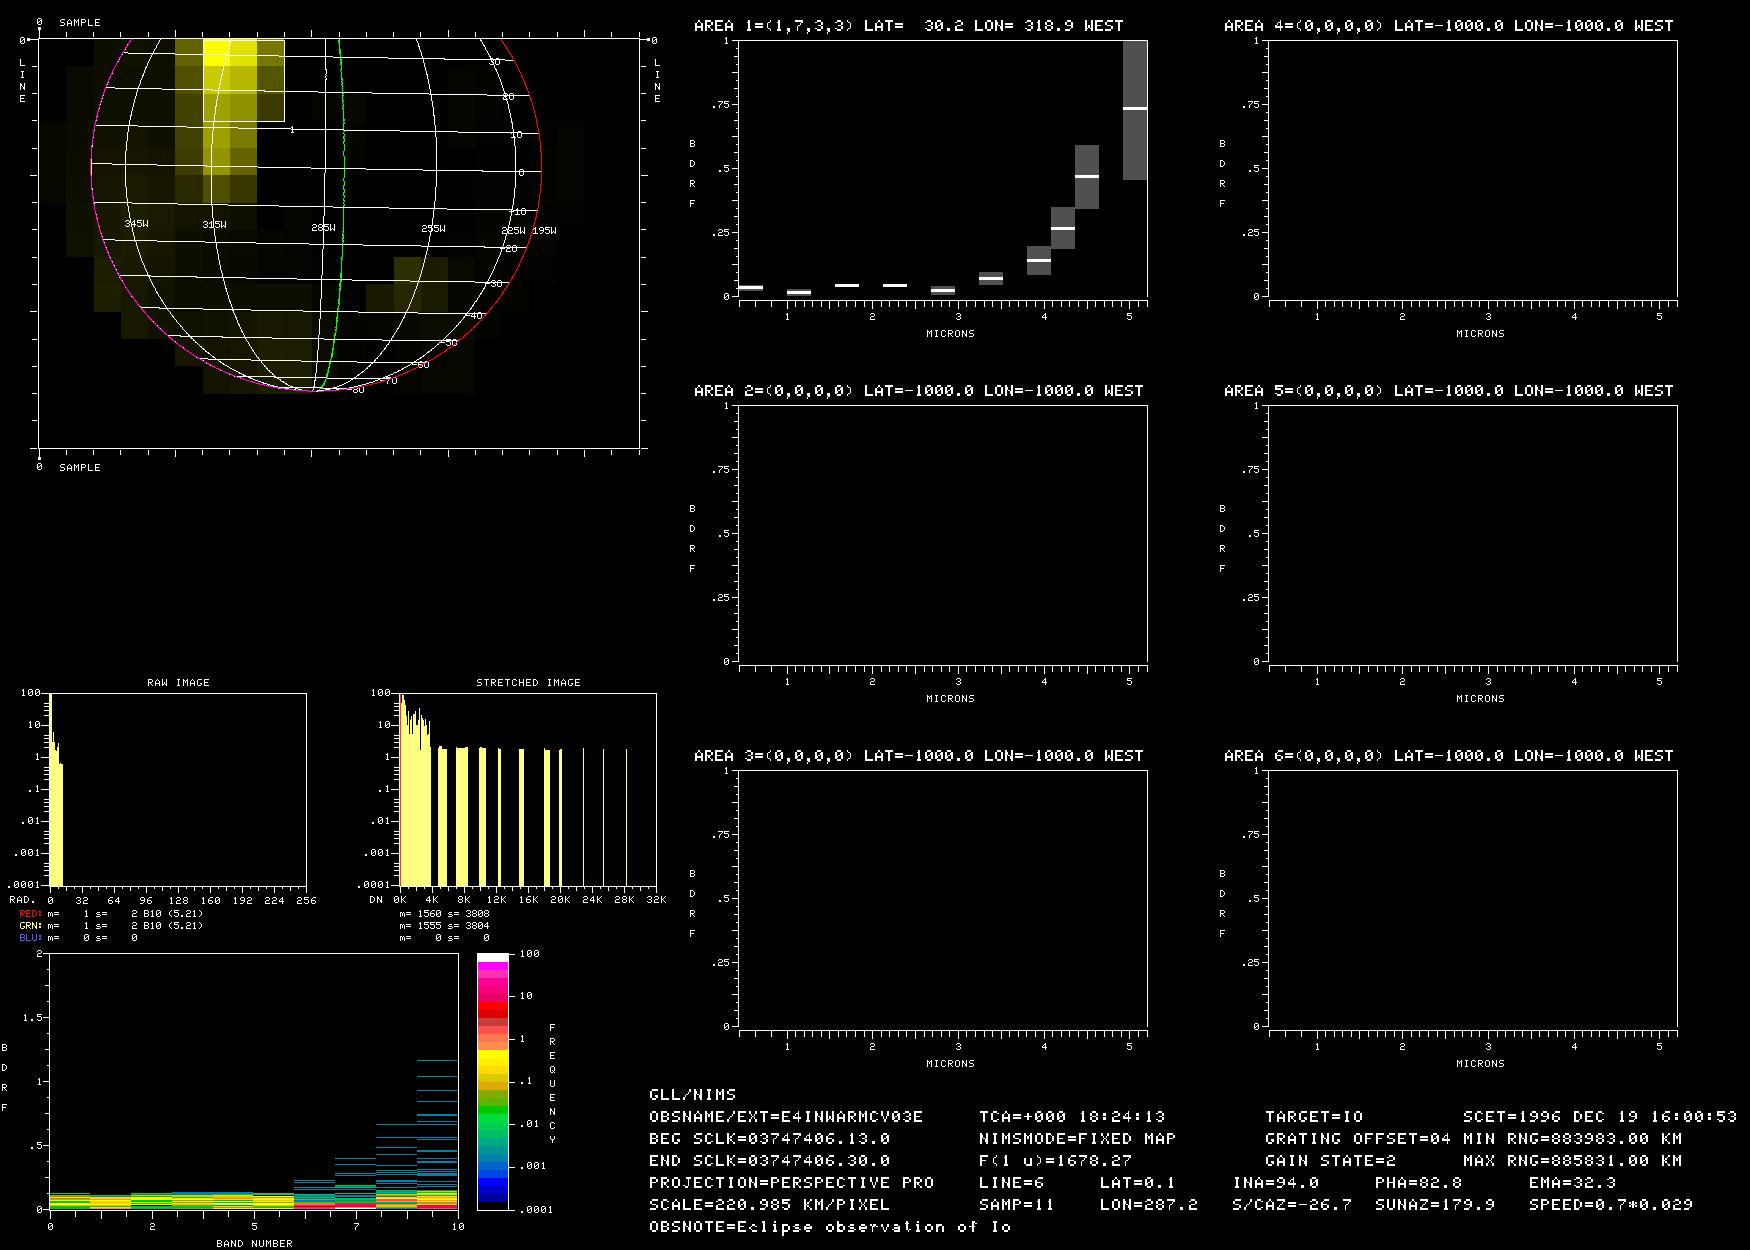Image resolution: width=1750 pixels, height=1250 pixels.
Task: Click inside the empty AREA 4 plot
Action: point(1473,168)
